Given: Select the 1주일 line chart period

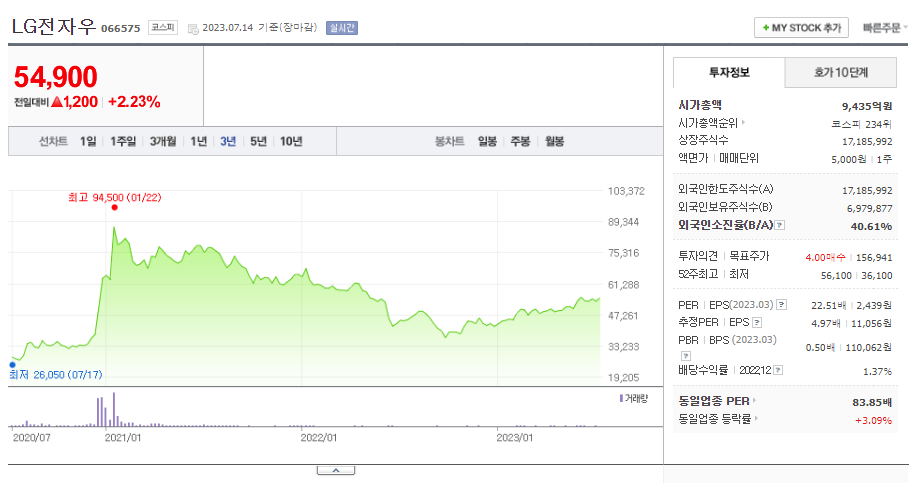Looking at the screenshot, I should [123, 141].
